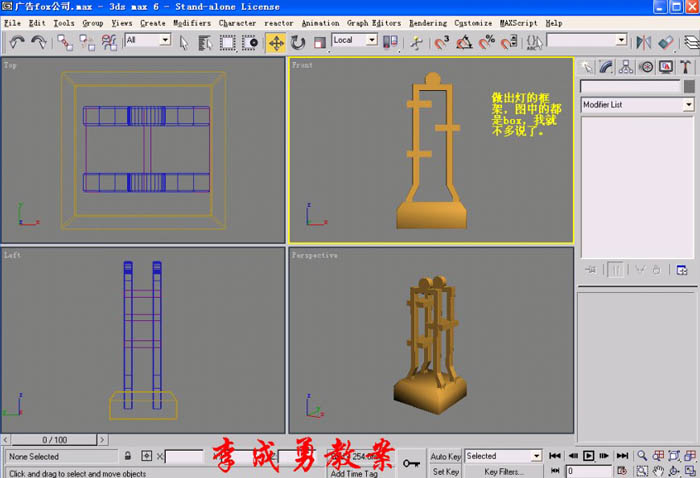Activate the Select and Move tool
Image resolution: width=700 pixels, height=478 pixels.
coord(276,43)
